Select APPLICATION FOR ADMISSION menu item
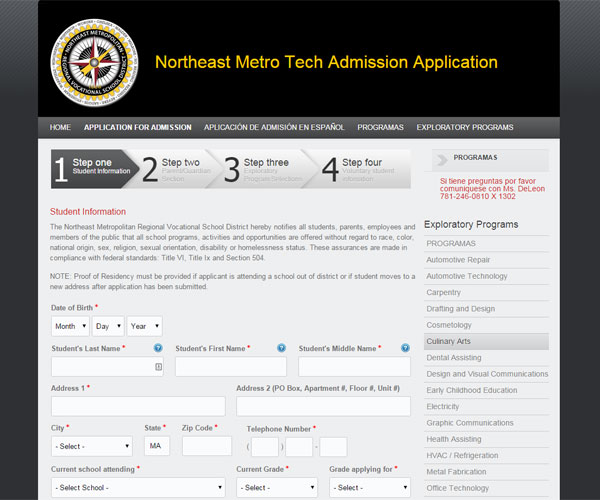 pyautogui.click(x=138, y=127)
